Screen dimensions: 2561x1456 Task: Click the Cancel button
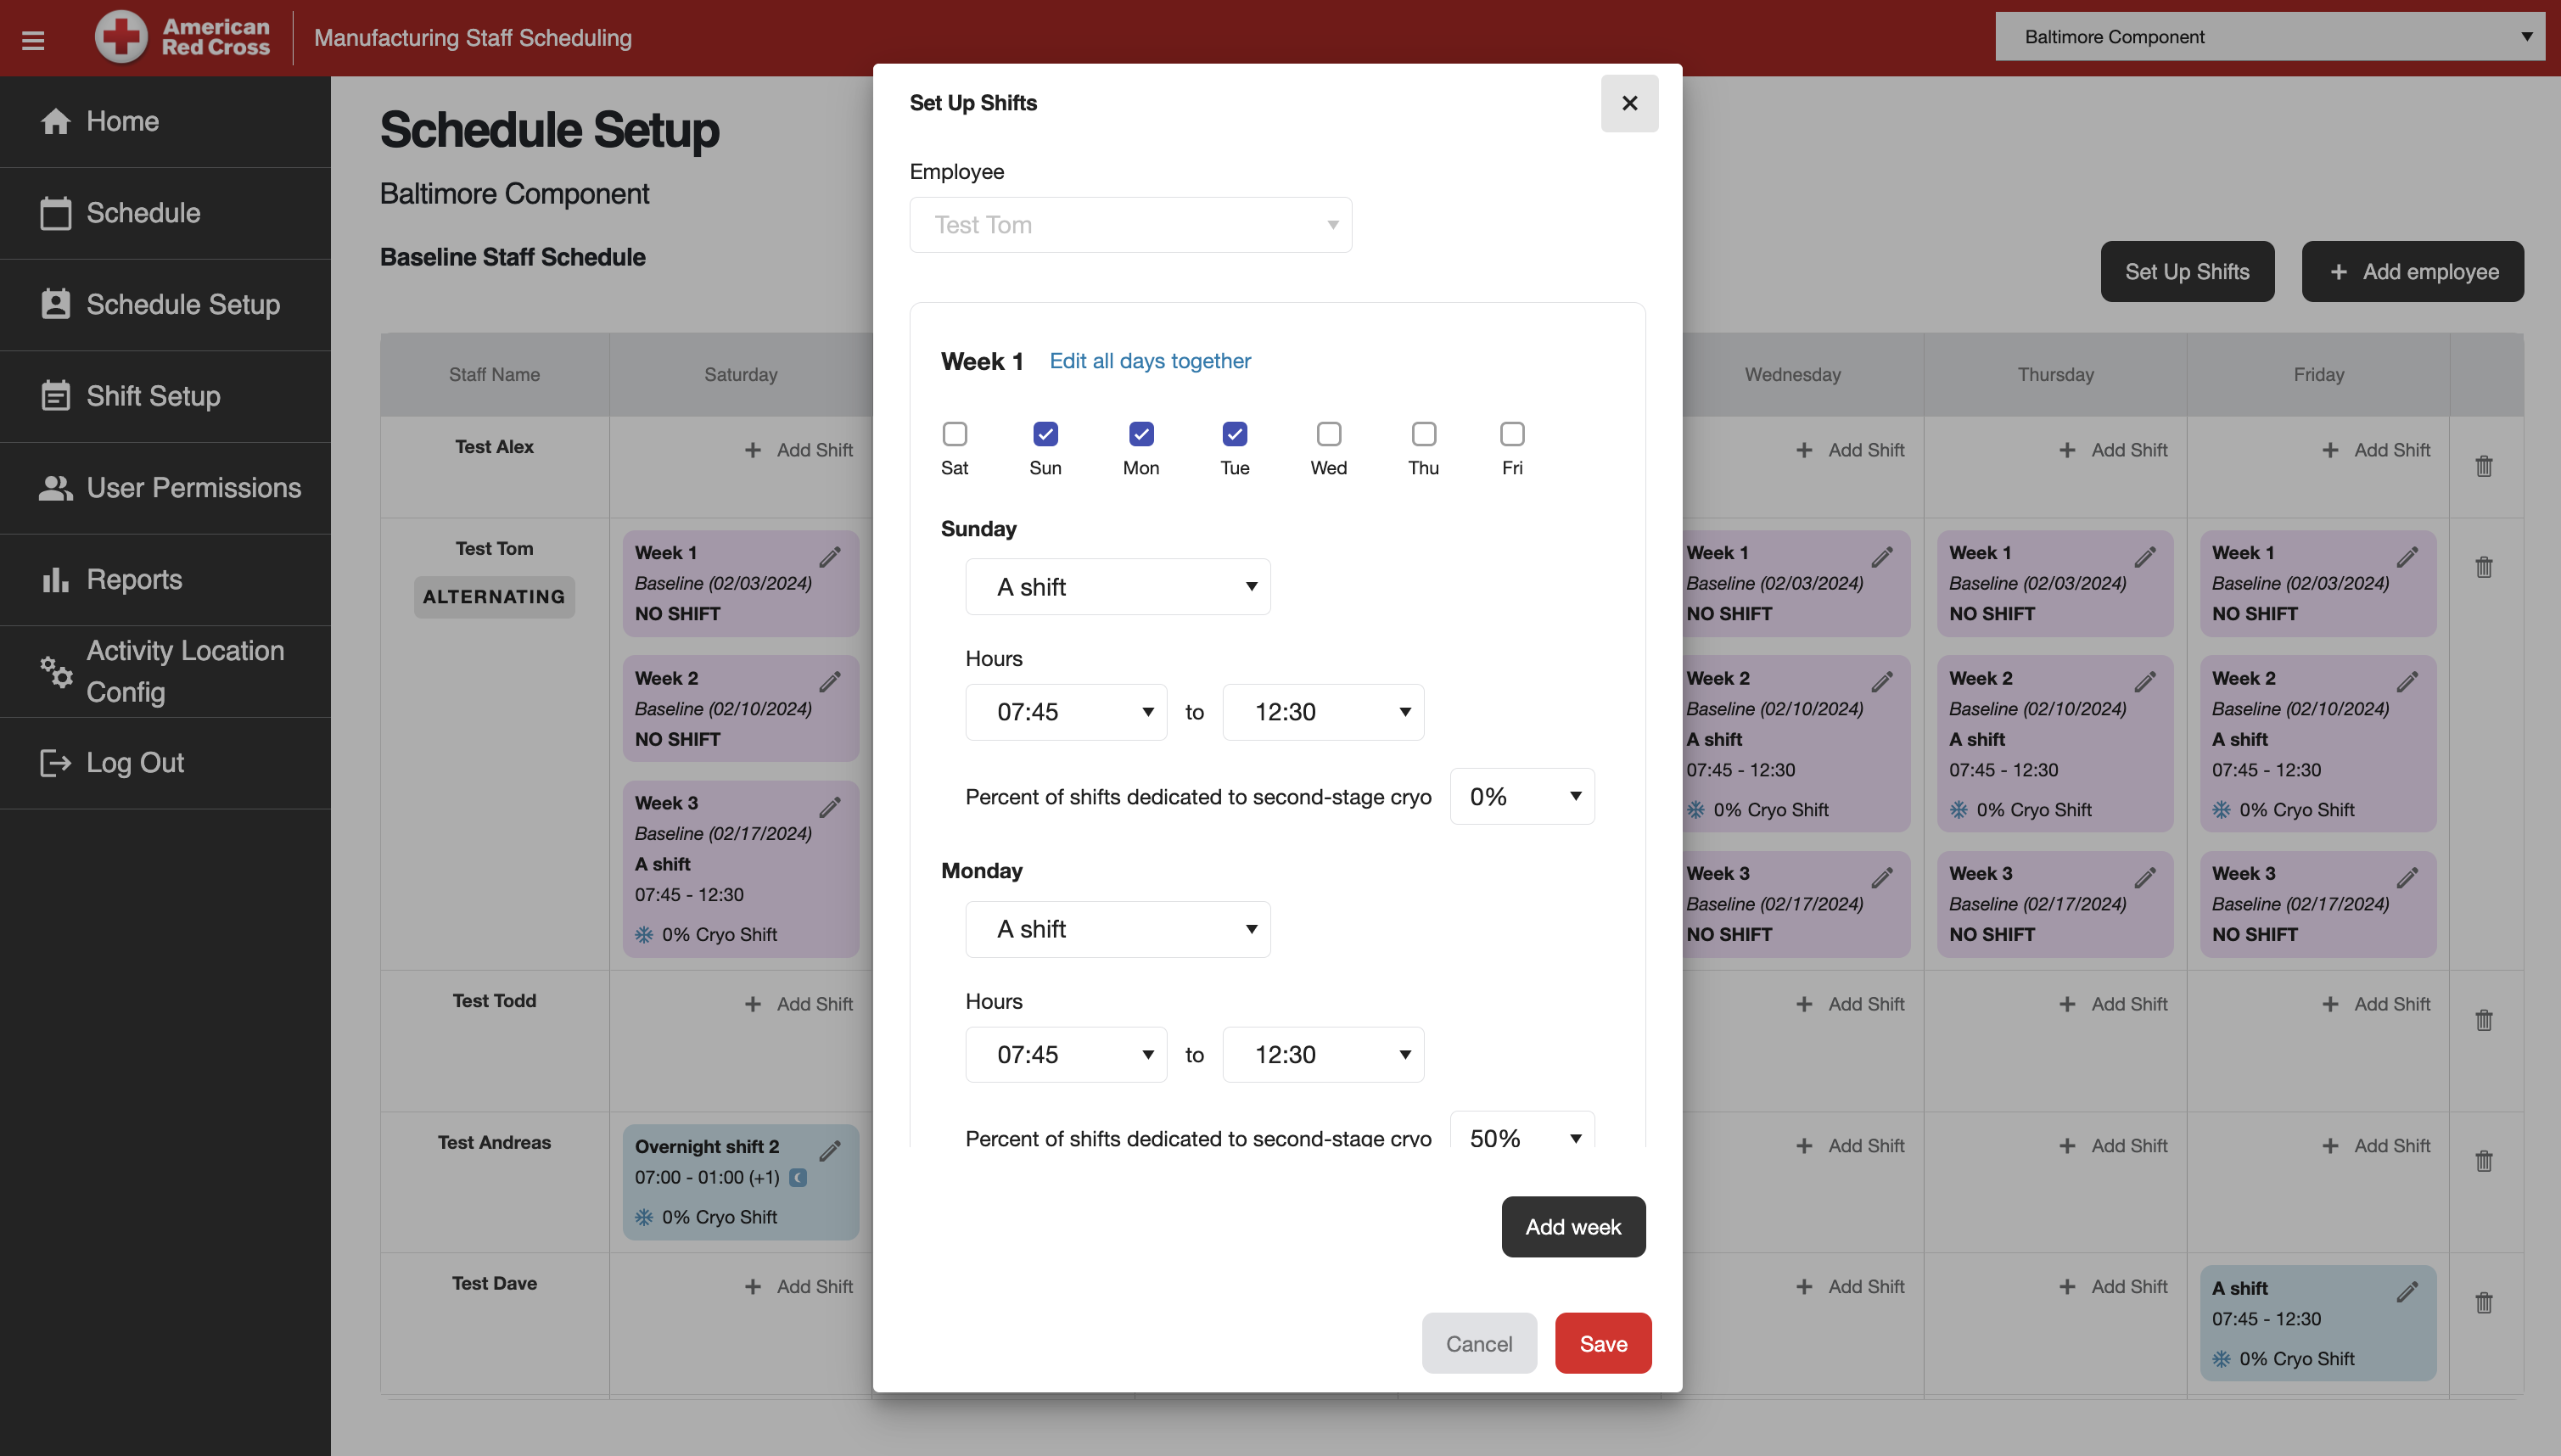point(1479,1344)
